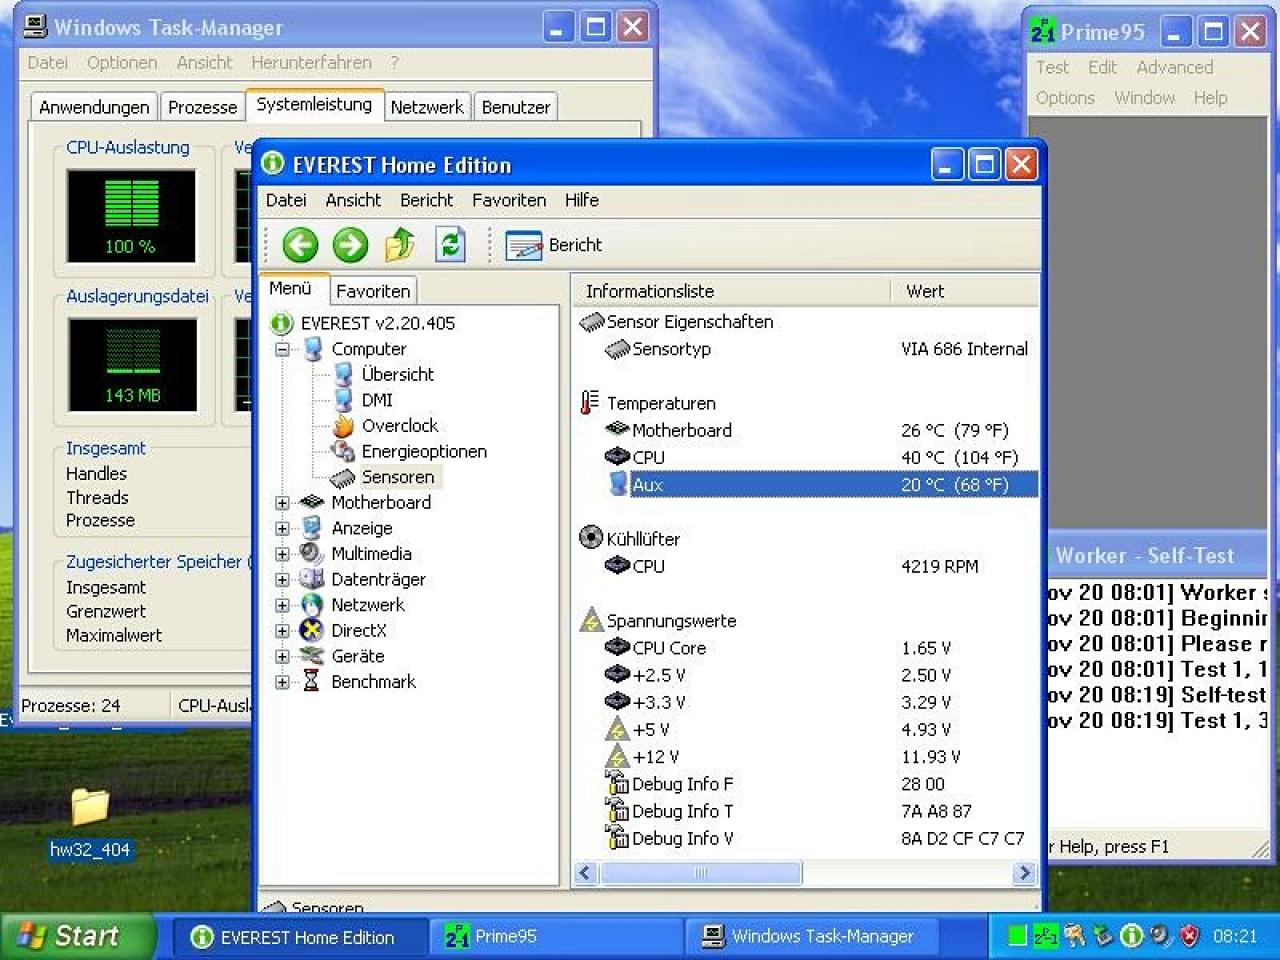Open the Favoriten menu in EVEREST
Screen dimensions: 1280x960
pos(509,200)
